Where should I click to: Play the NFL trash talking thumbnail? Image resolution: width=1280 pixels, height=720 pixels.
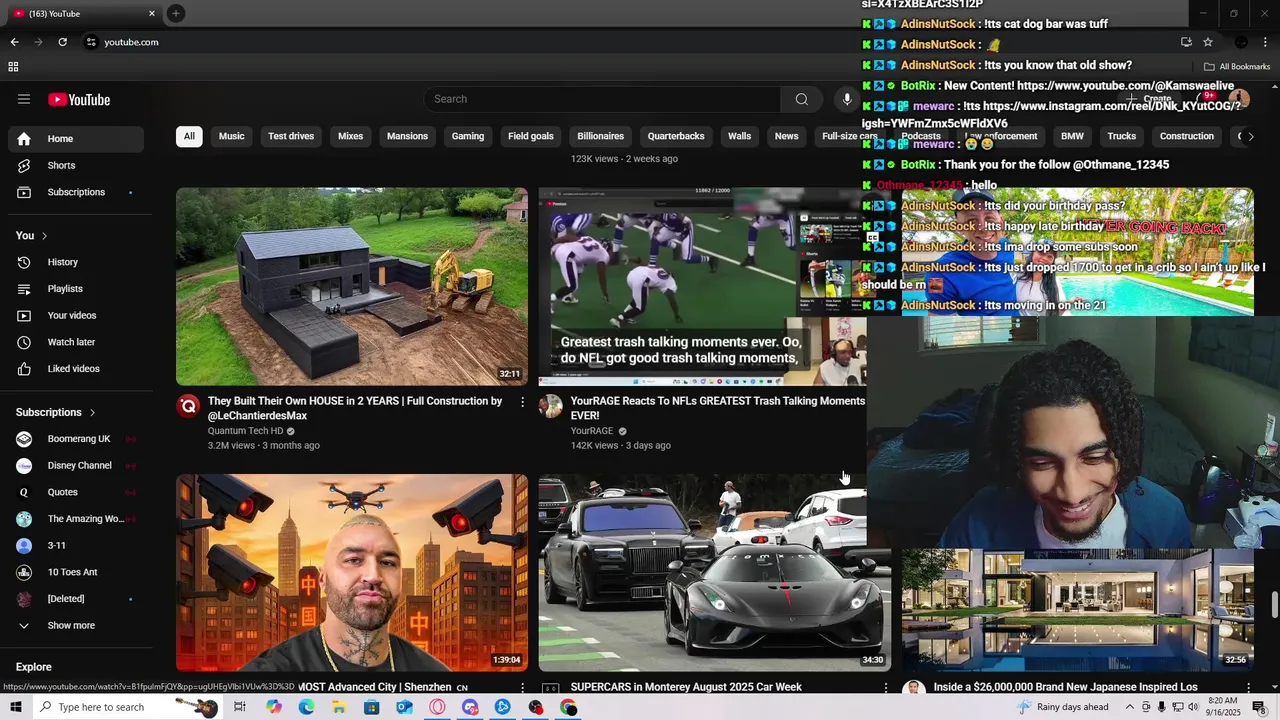702,287
